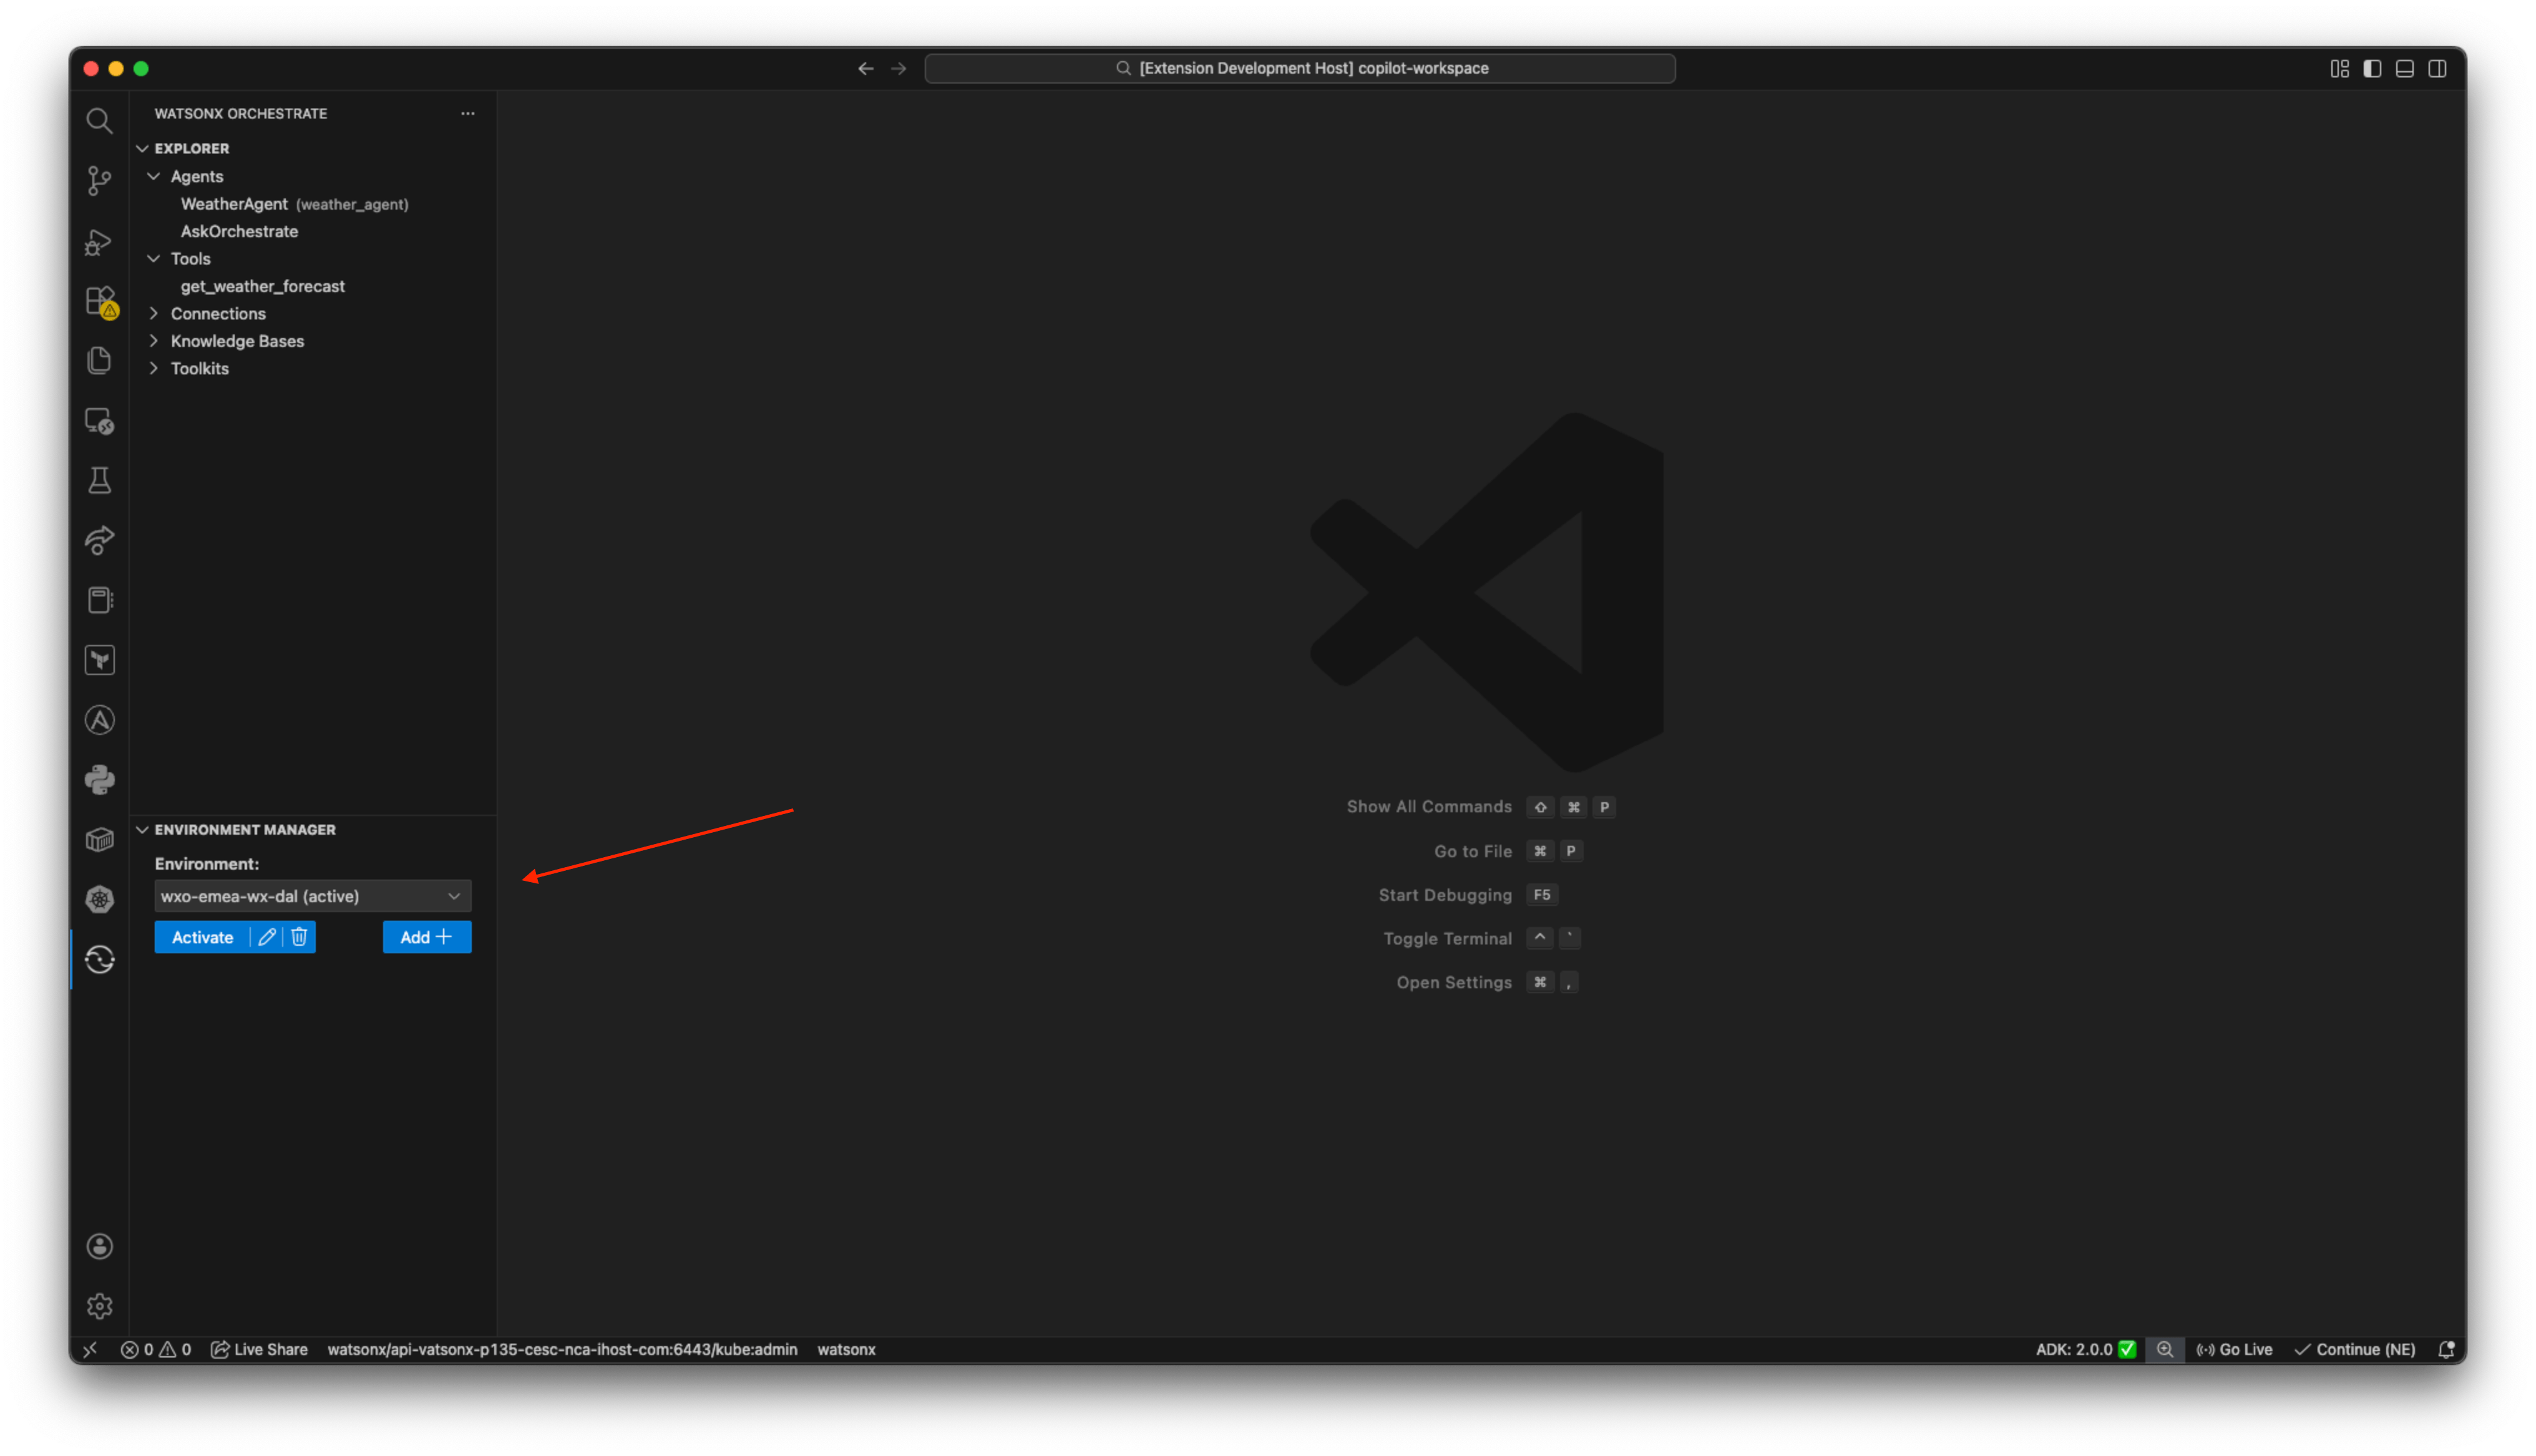Open the Testing beaker panel
Screen dimensions: 2536x1456
pos(99,479)
